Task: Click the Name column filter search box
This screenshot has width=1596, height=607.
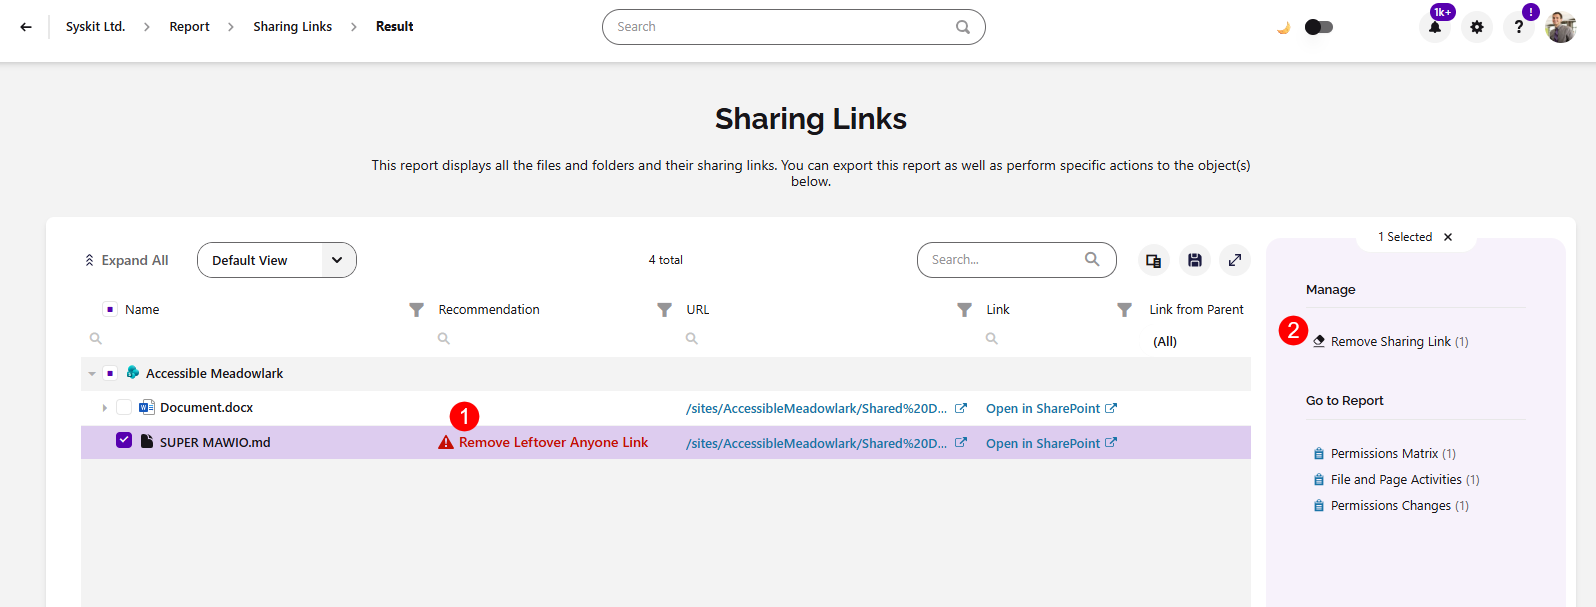Action: [x=255, y=339]
